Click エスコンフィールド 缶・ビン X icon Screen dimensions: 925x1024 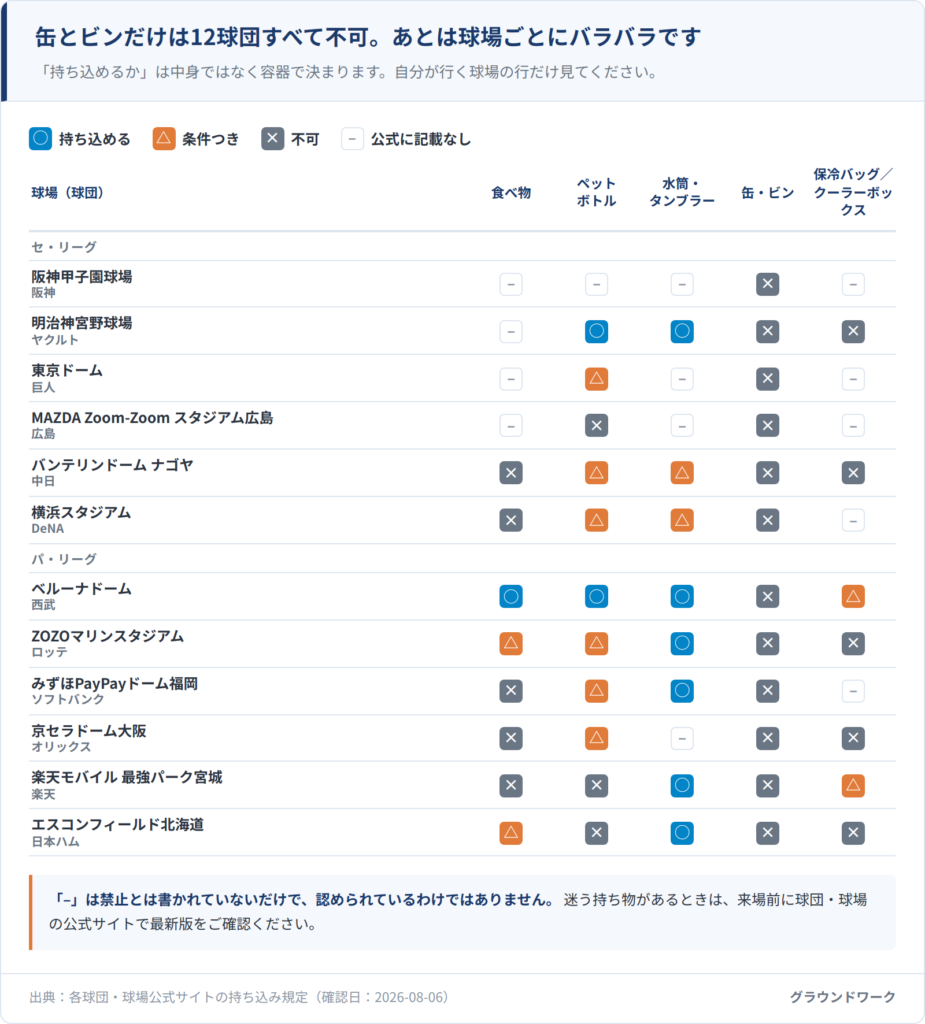768,833
